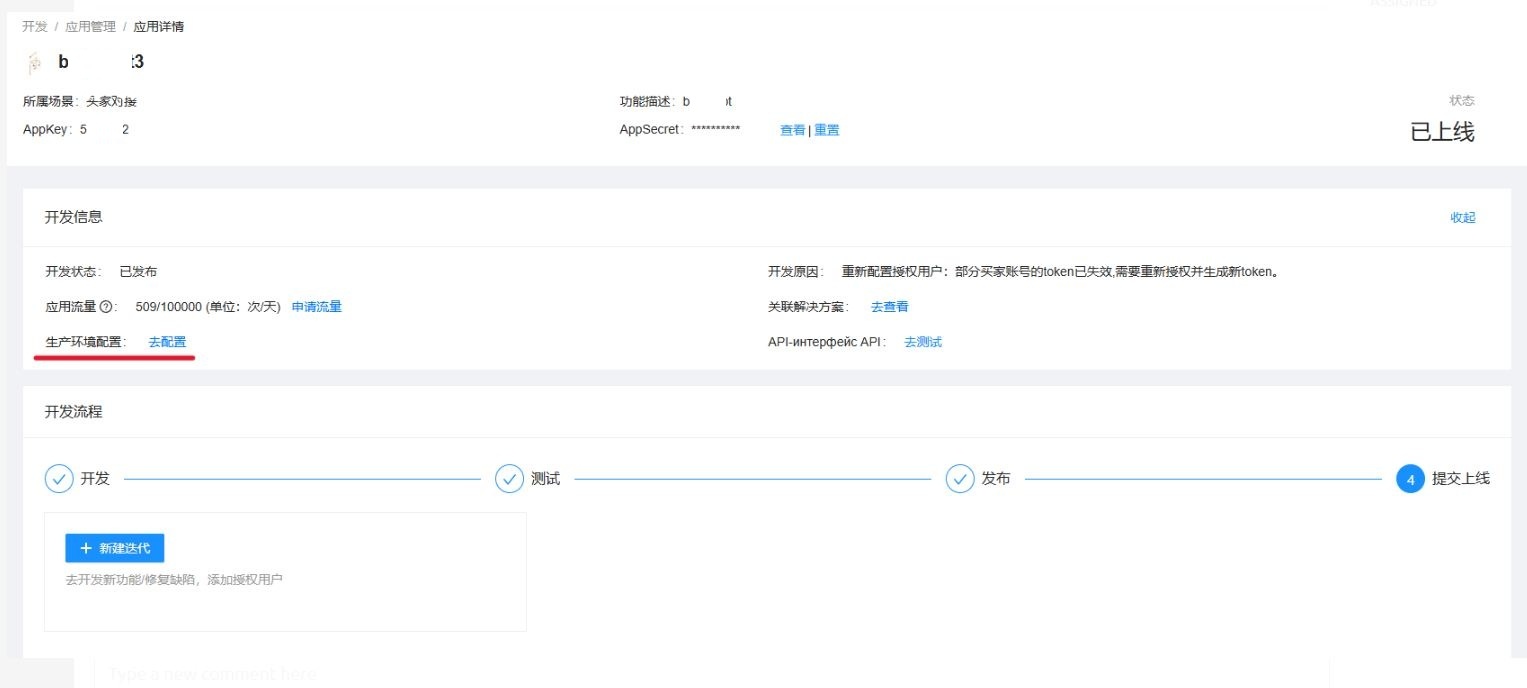Click the 新建迭代 button

tap(115, 548)
